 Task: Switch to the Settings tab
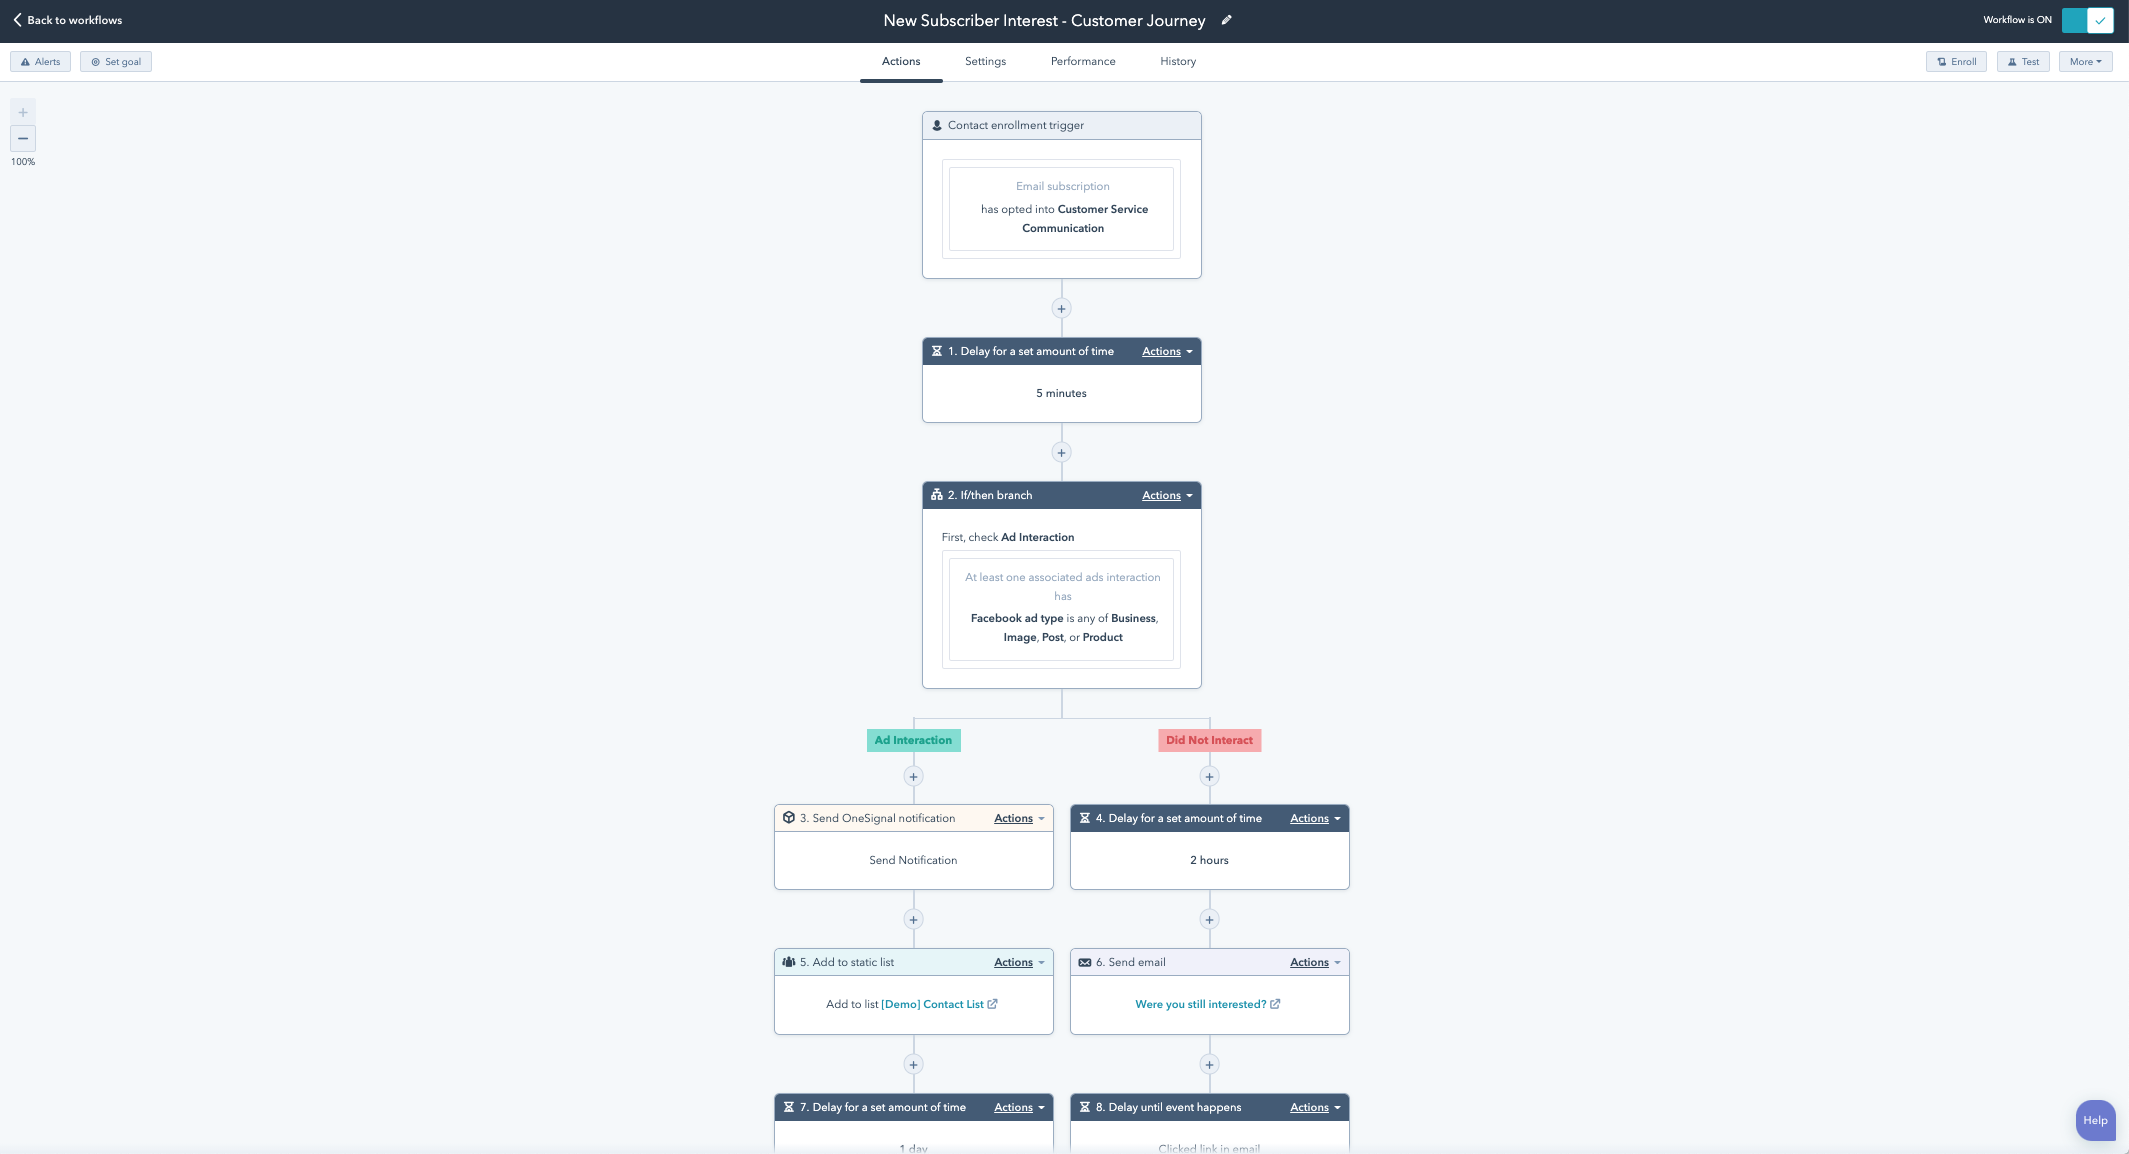tap(985, 62)
